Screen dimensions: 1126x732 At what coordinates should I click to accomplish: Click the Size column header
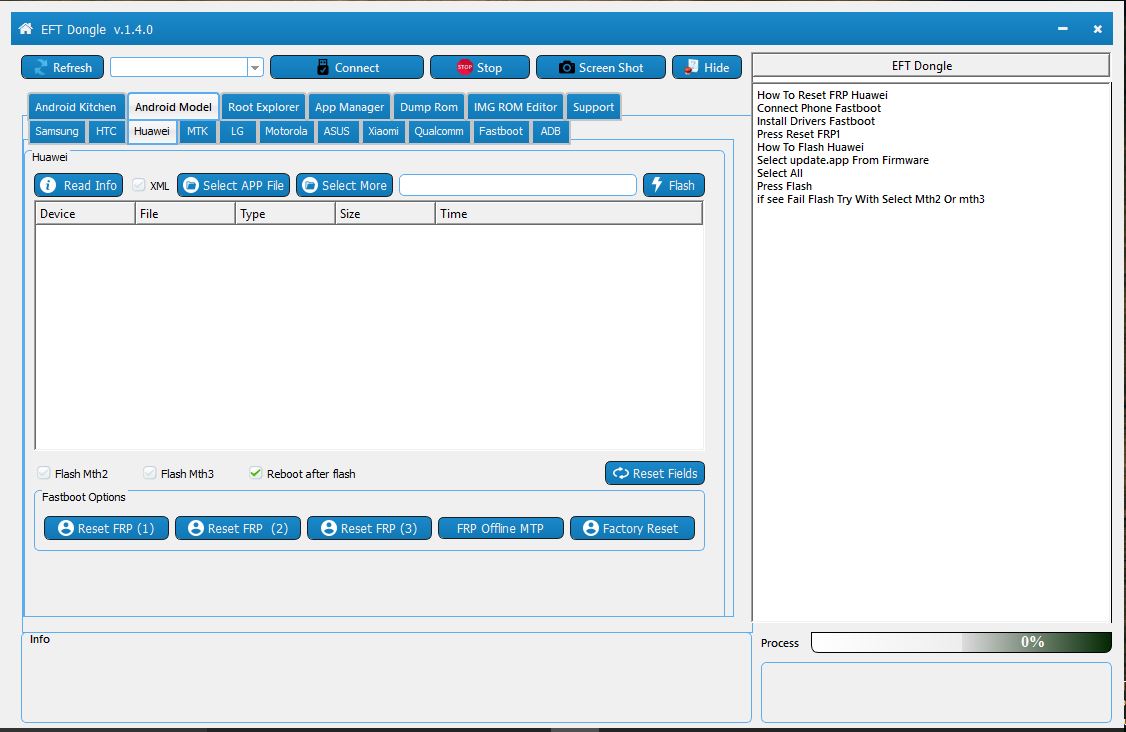tap(385, 213)
